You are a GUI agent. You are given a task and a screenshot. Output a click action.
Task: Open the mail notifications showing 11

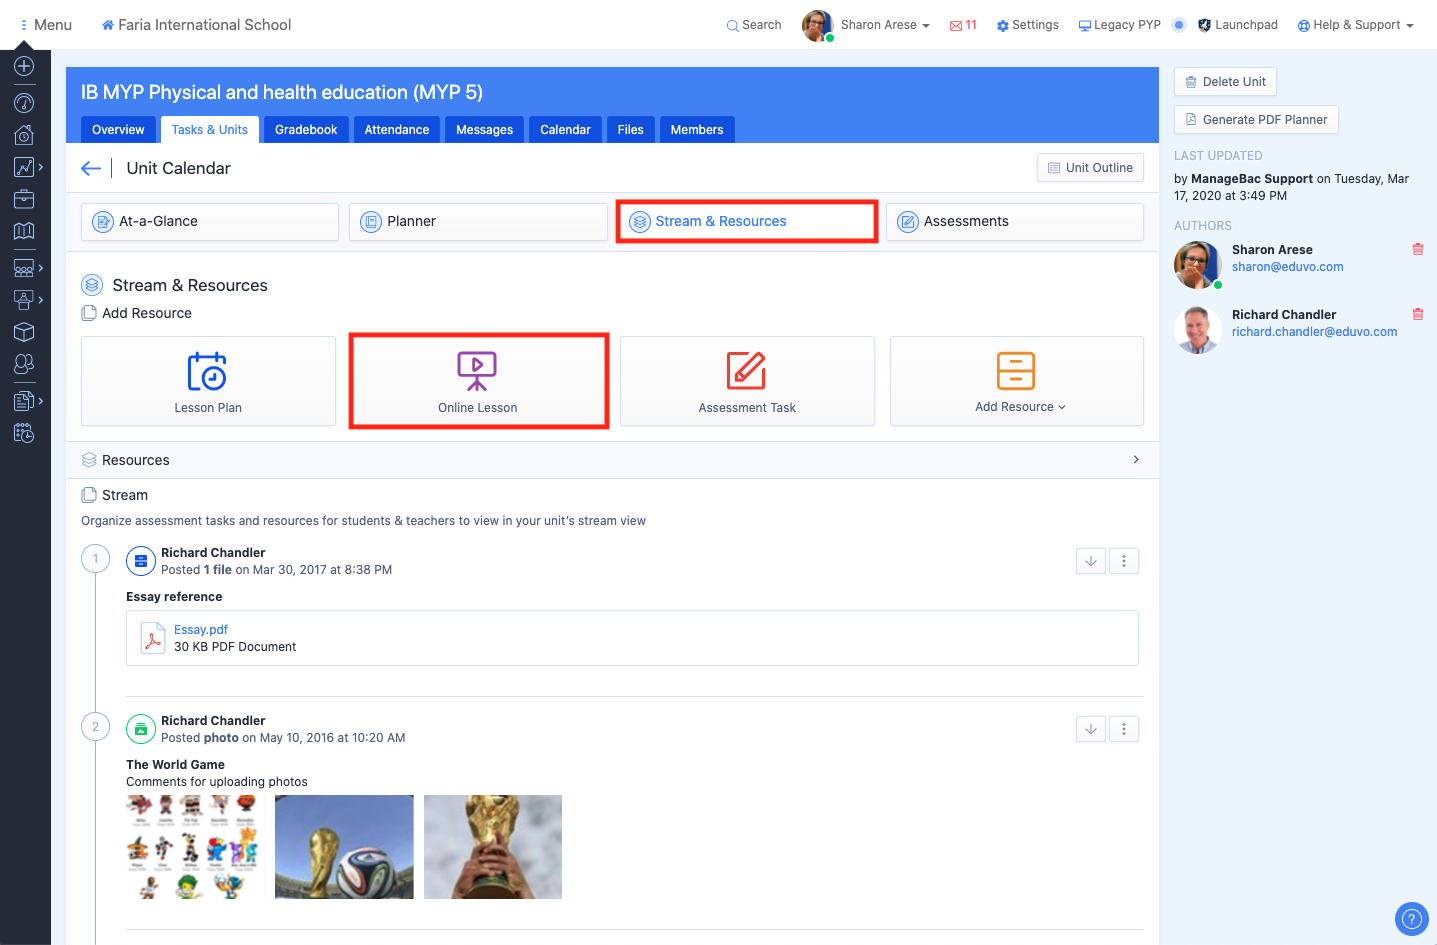coord(963,25)
